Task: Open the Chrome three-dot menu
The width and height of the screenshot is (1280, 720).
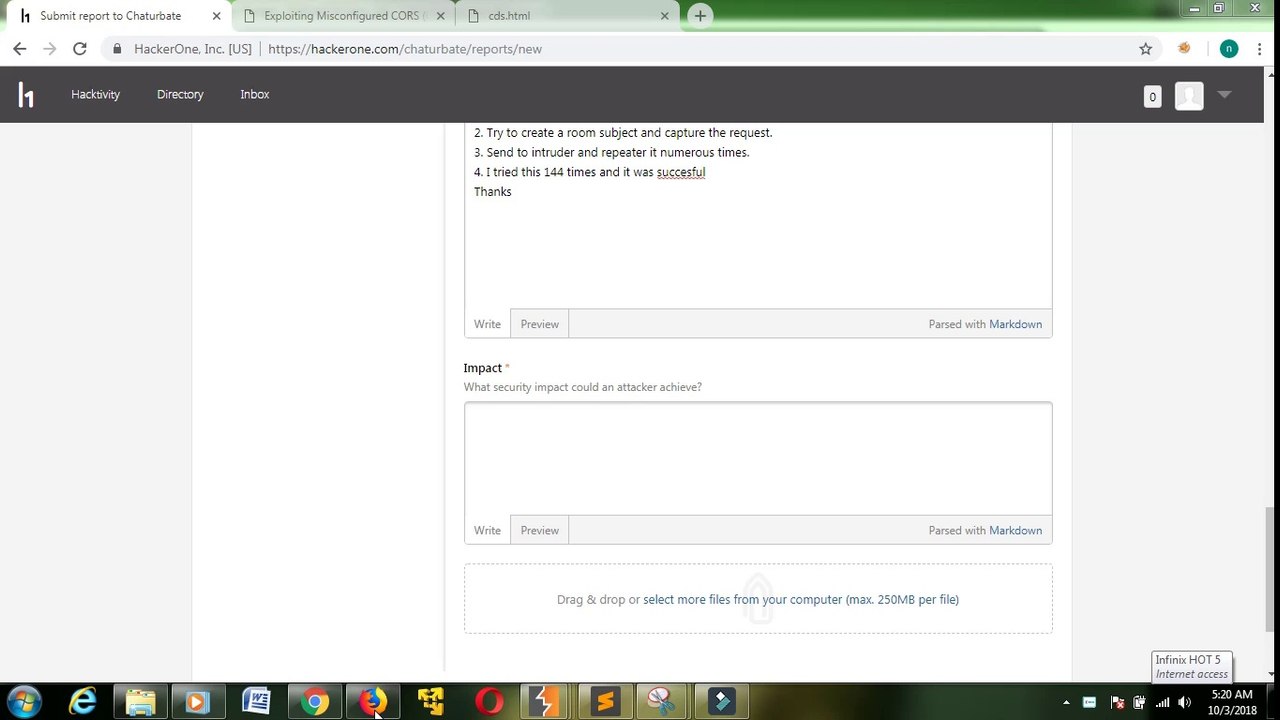Action: [1259, 48]
